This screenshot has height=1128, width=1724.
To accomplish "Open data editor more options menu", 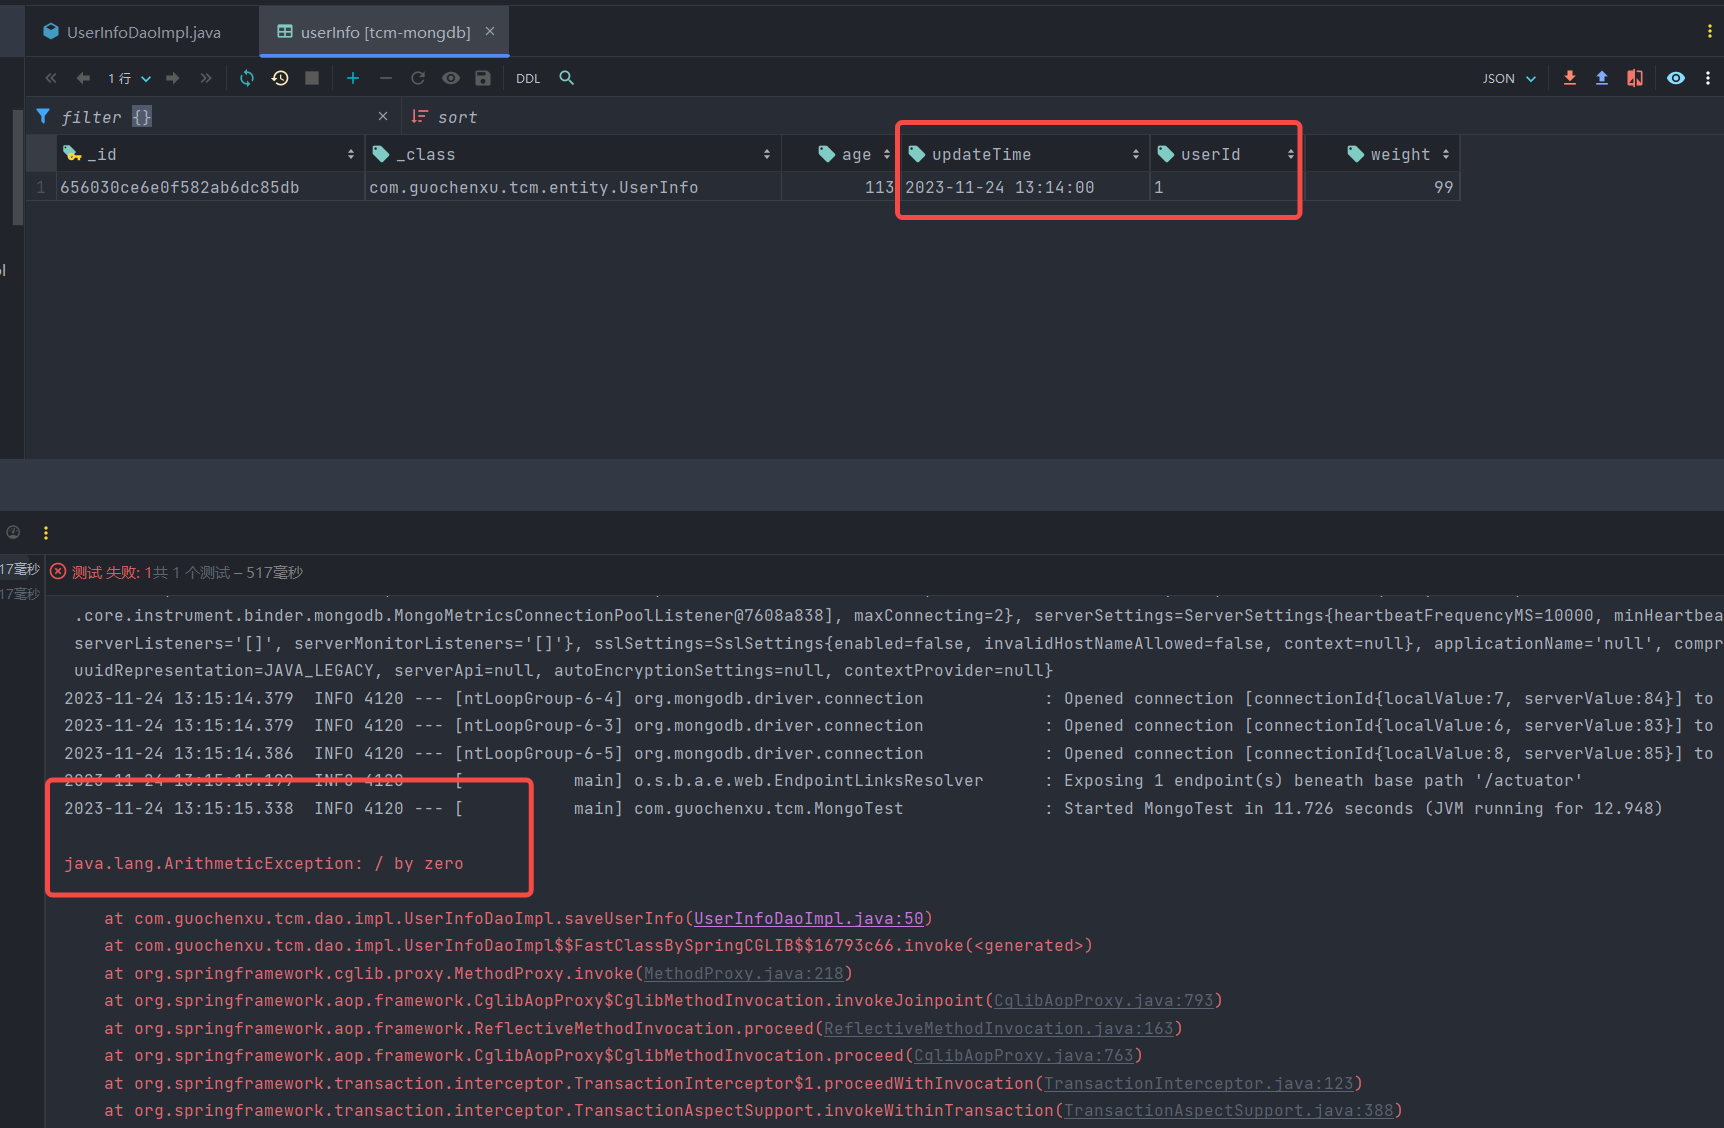I will pos(1708,78).
